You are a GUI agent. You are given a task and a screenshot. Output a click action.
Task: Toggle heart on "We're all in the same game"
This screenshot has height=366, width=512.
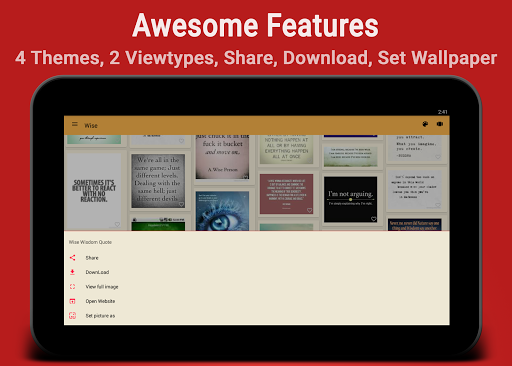(181, 204)
